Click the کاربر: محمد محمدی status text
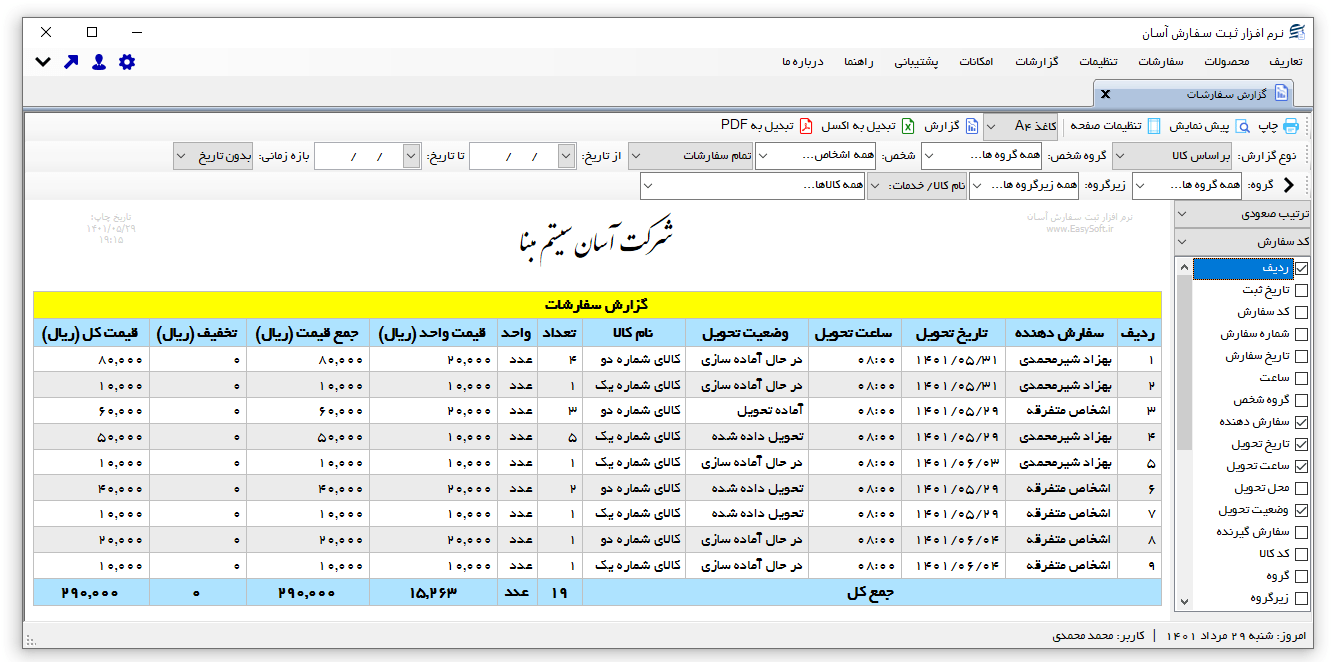The height and width of the screenshot is (662, 1333). tap(1099, 636)
